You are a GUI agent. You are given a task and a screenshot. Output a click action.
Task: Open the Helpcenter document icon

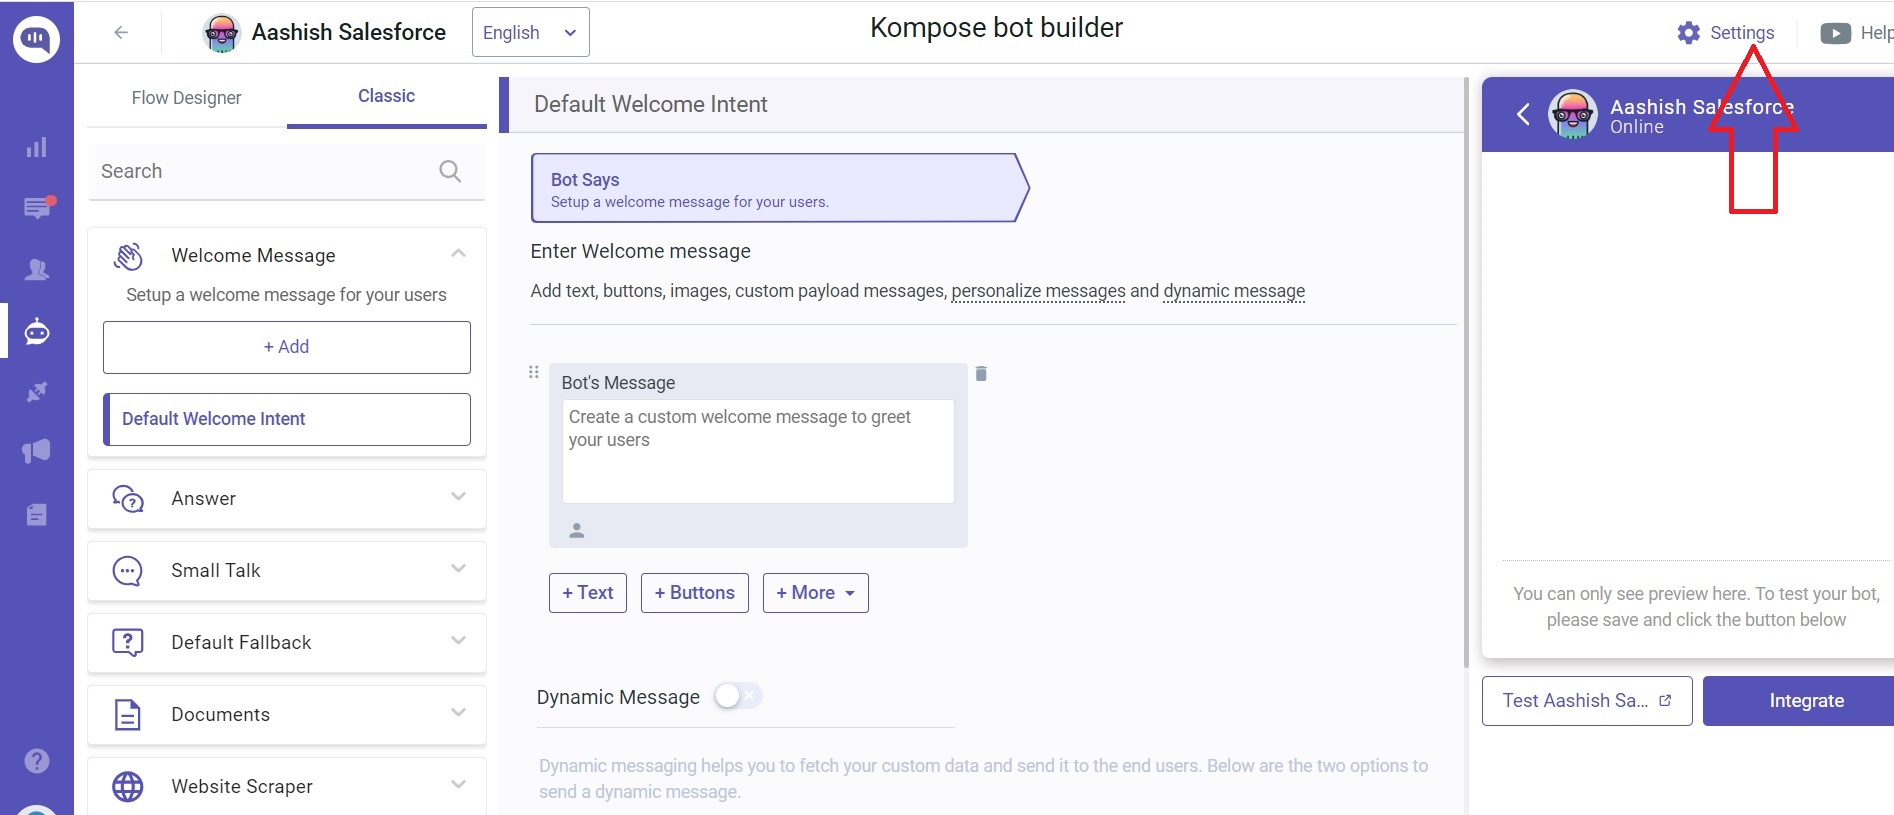coord(37,514)
